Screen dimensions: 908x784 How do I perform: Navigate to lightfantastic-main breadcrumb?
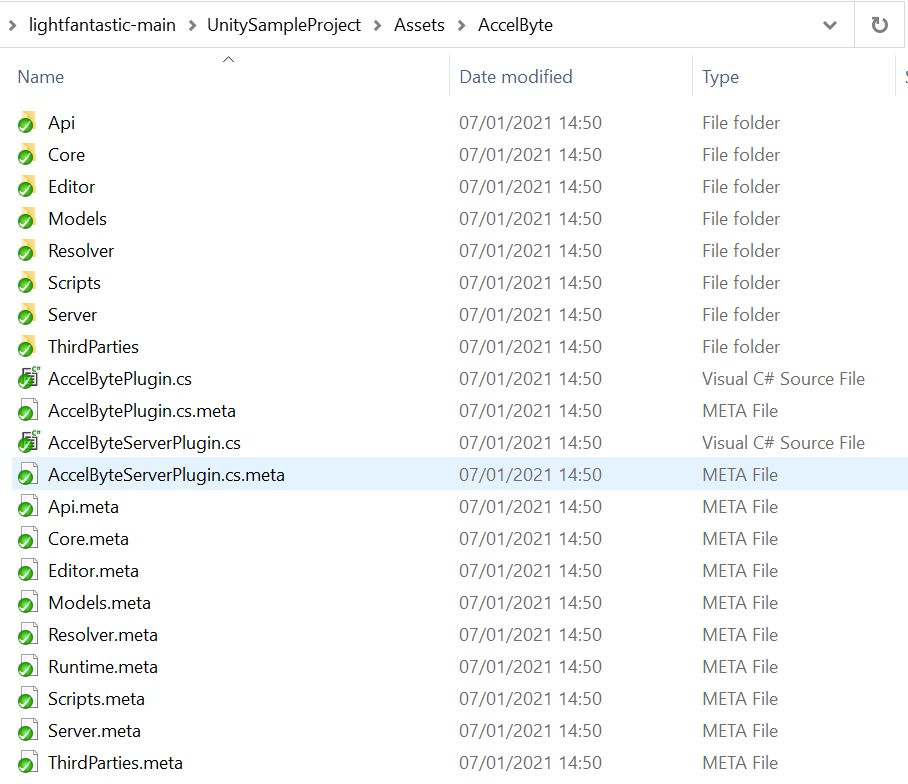tap(102, 25)
